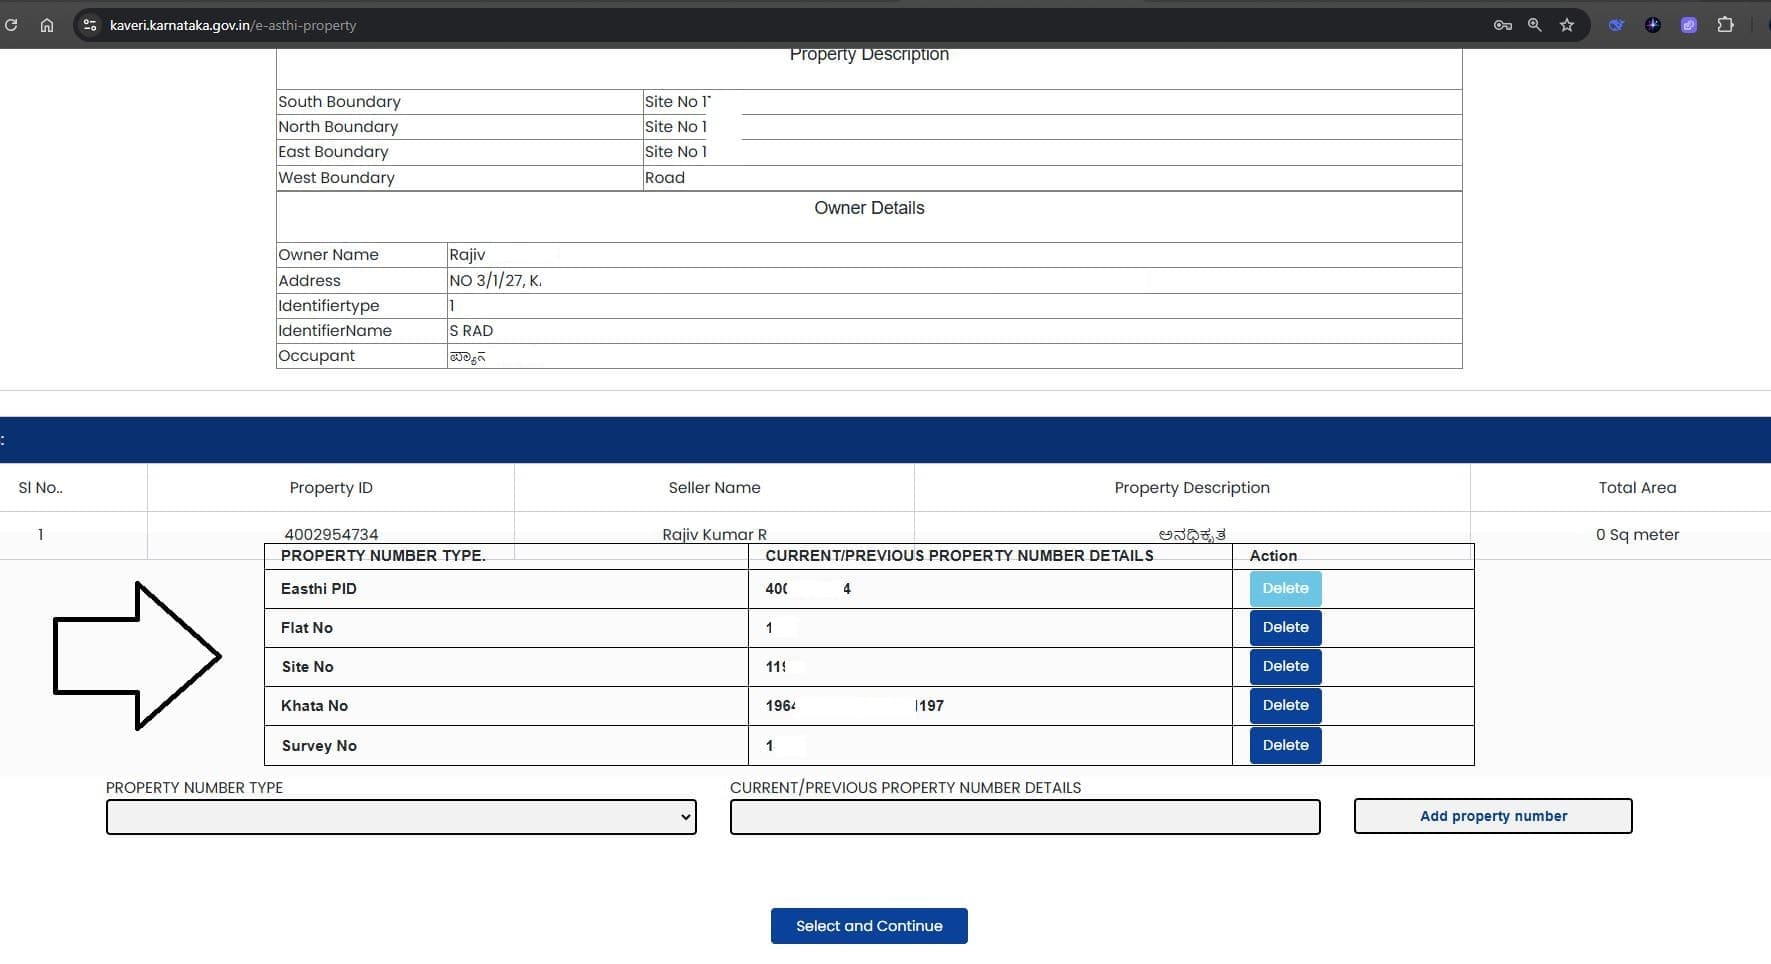
Task: Delete the Khata No entry
Action: tap(1285, 706)
